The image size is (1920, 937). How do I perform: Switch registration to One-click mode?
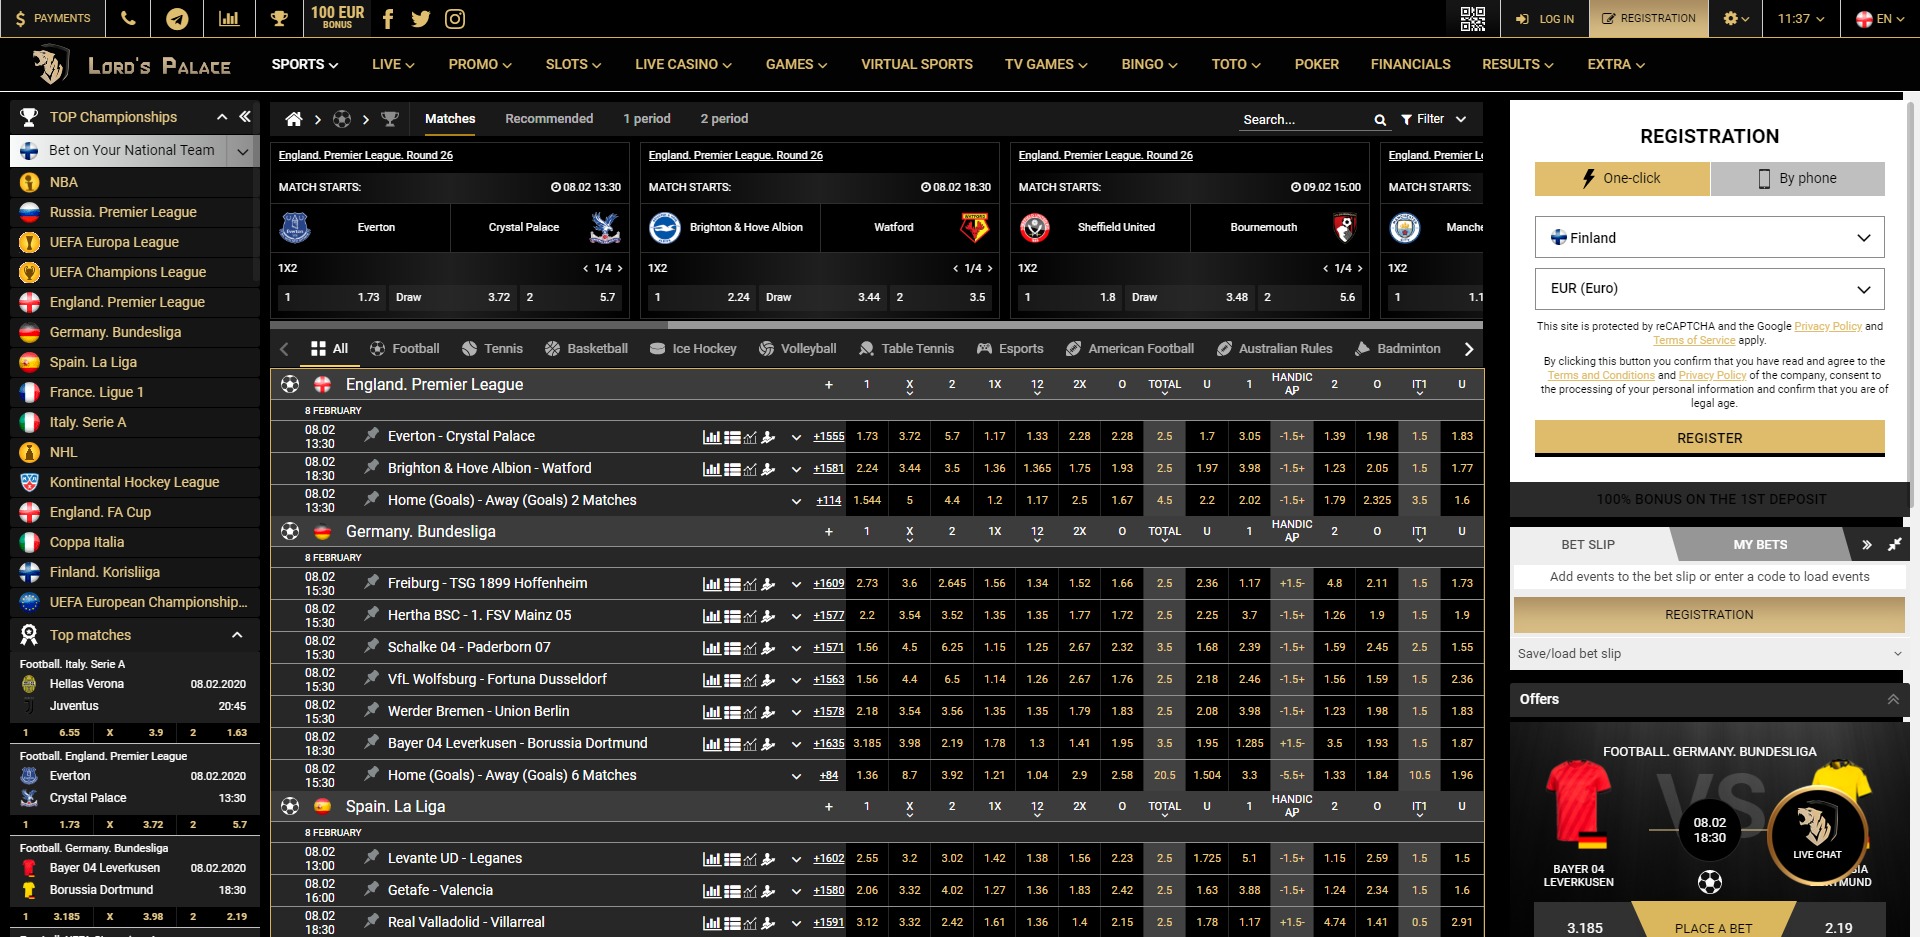pos(1621,179)
